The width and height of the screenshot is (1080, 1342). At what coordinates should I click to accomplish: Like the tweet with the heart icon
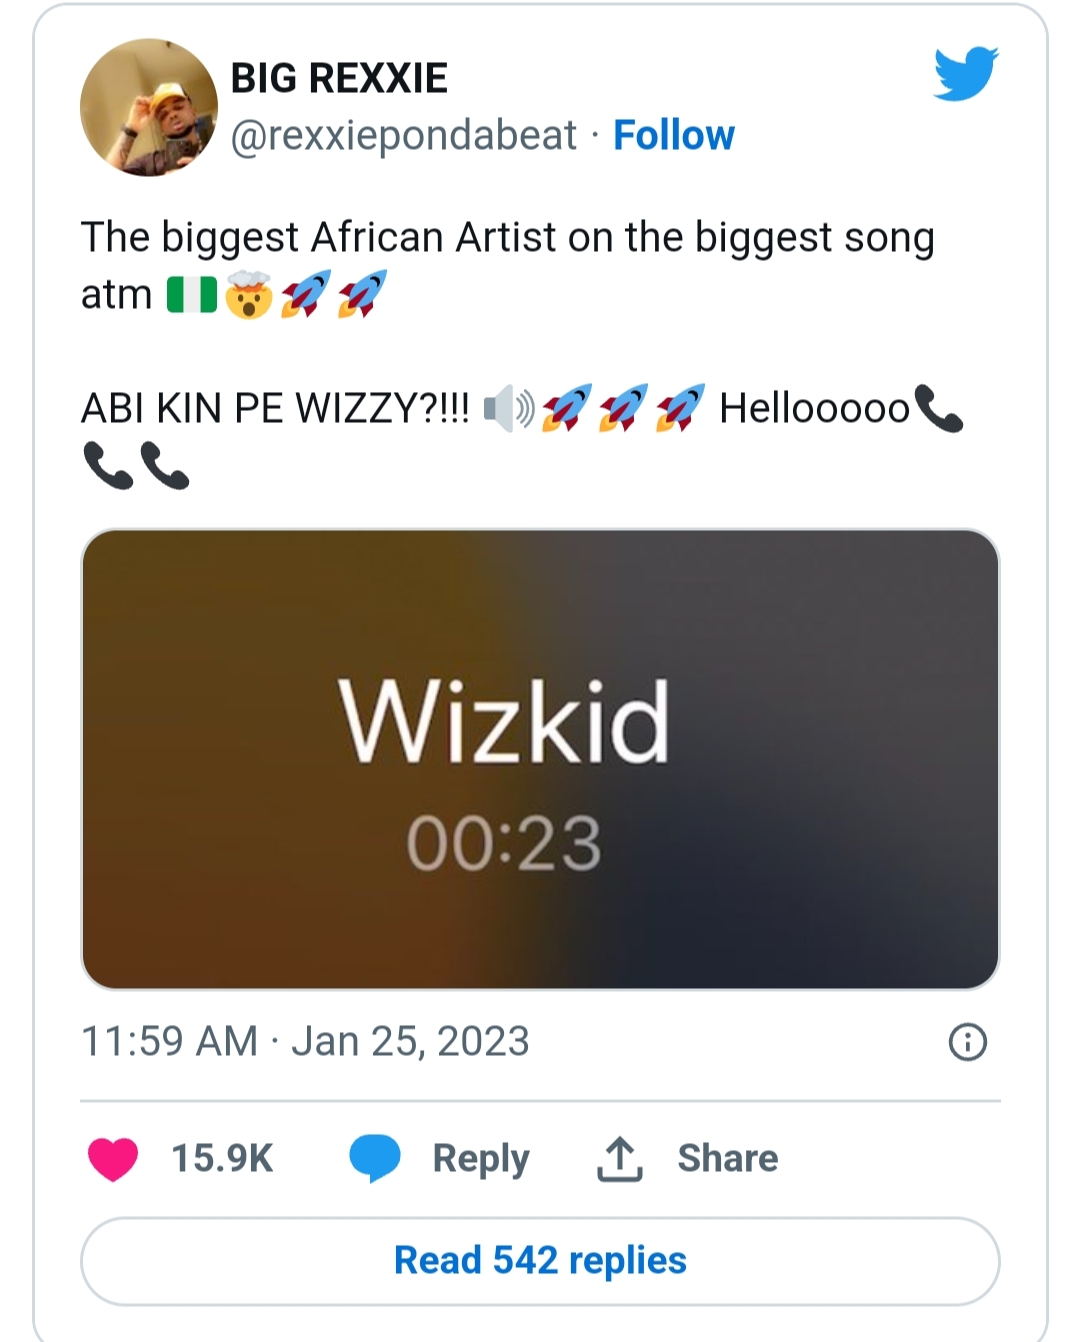113,1158
